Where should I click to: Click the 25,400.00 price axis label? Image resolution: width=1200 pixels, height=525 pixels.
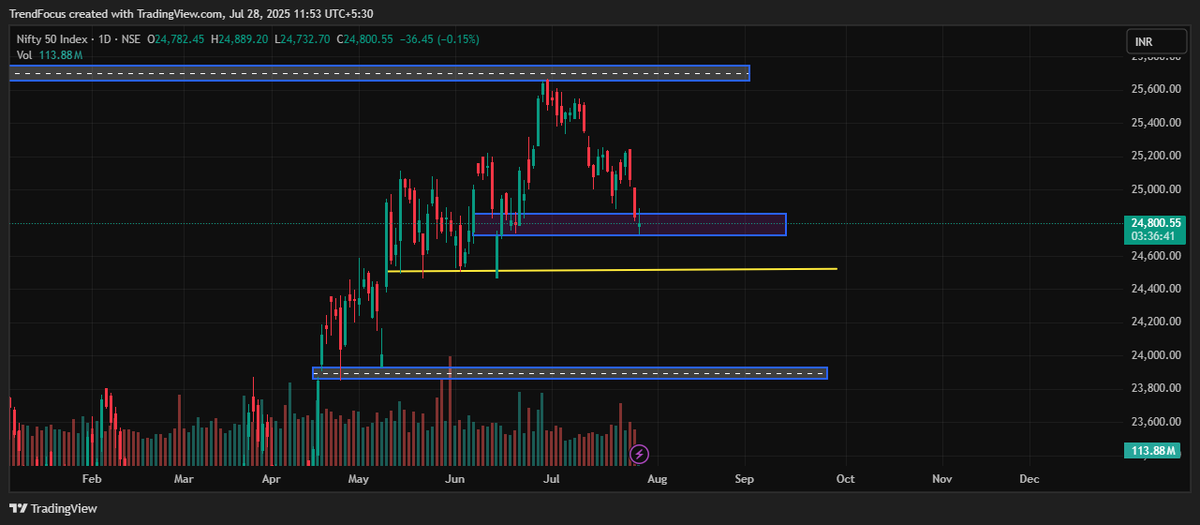[1156, 122]
